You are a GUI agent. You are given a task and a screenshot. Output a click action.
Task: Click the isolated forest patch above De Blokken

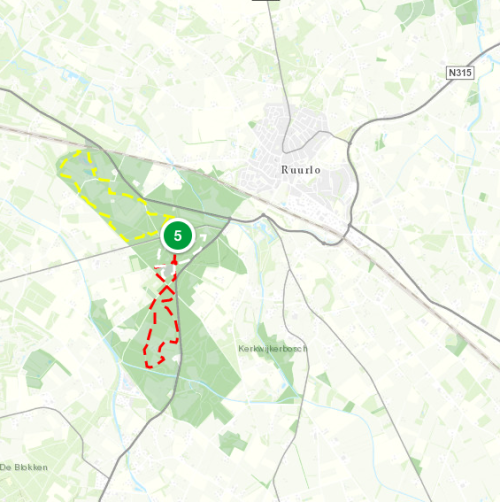[39, 367]
